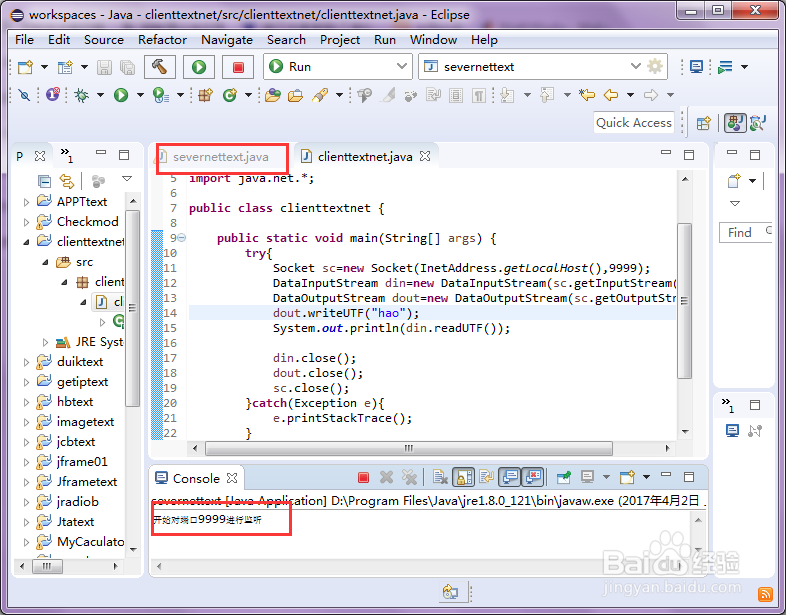Toggle show console on standard output change

click(510, 477)
